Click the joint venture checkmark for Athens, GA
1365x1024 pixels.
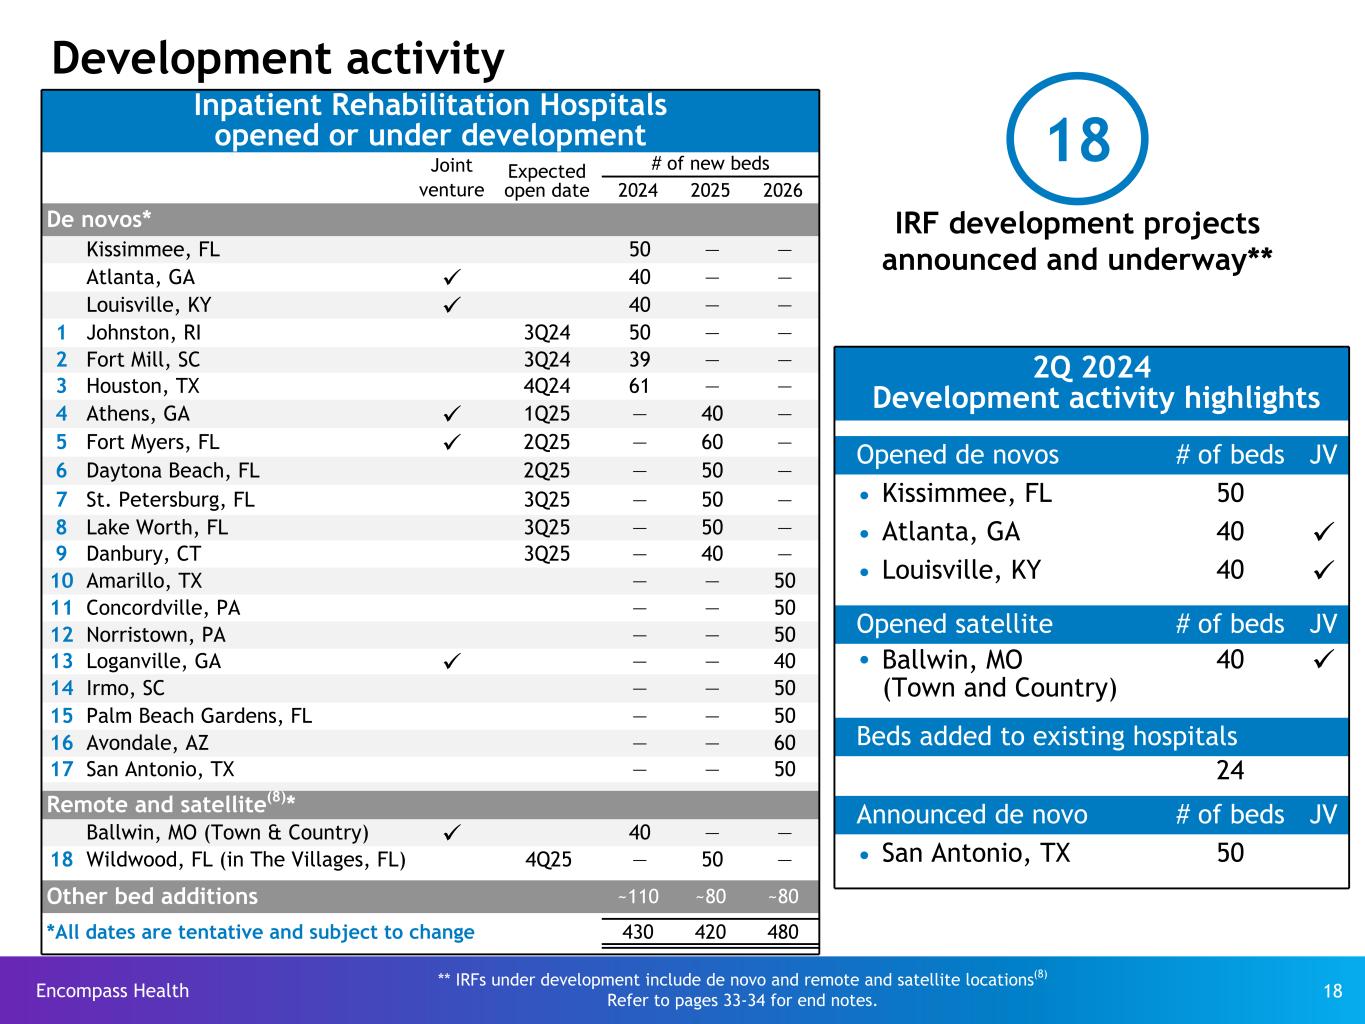tap(451, 414)
